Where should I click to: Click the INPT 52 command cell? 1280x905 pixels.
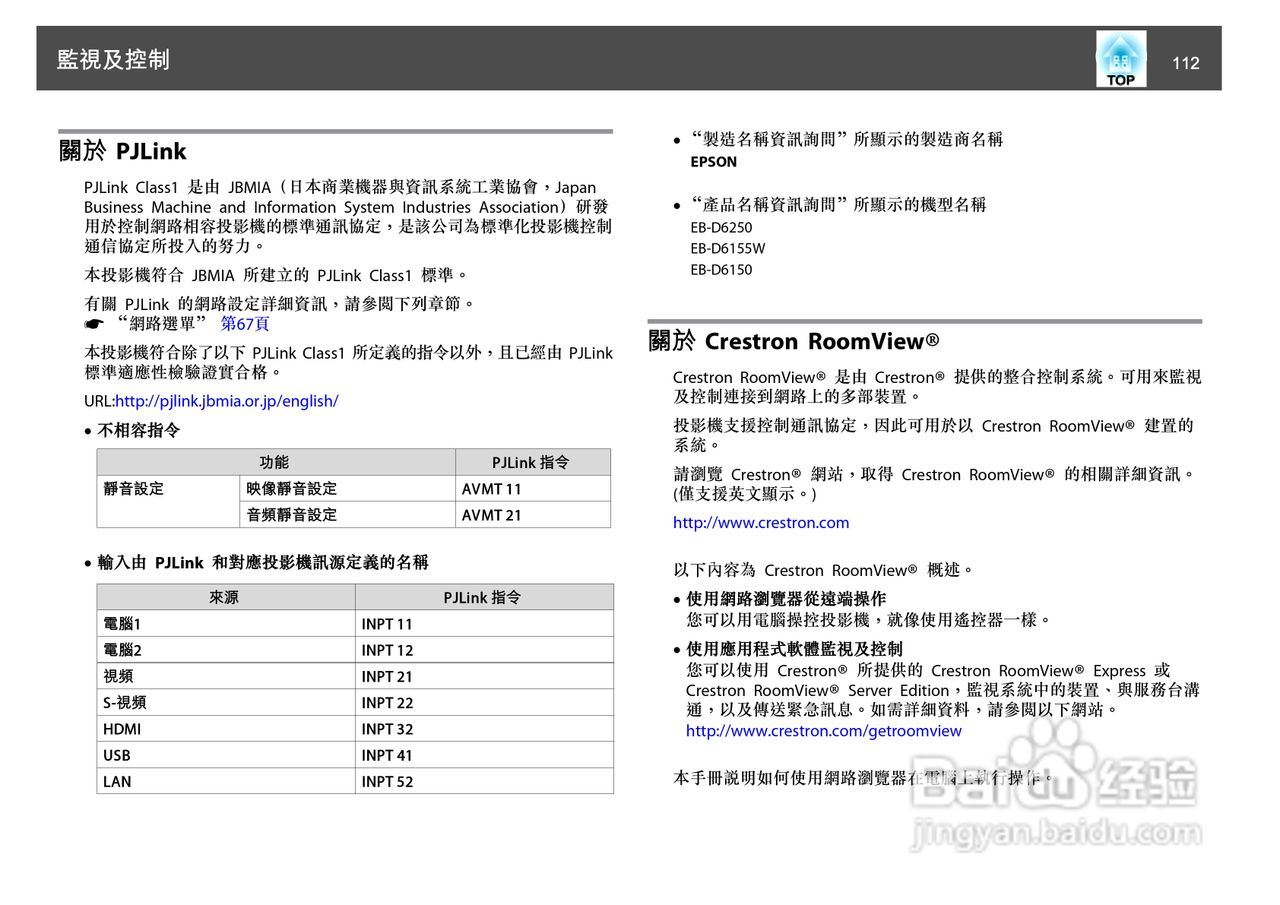[x=484, y=781]
